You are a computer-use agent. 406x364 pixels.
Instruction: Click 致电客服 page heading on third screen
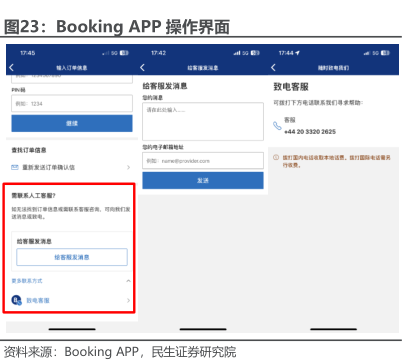[291, 87]
